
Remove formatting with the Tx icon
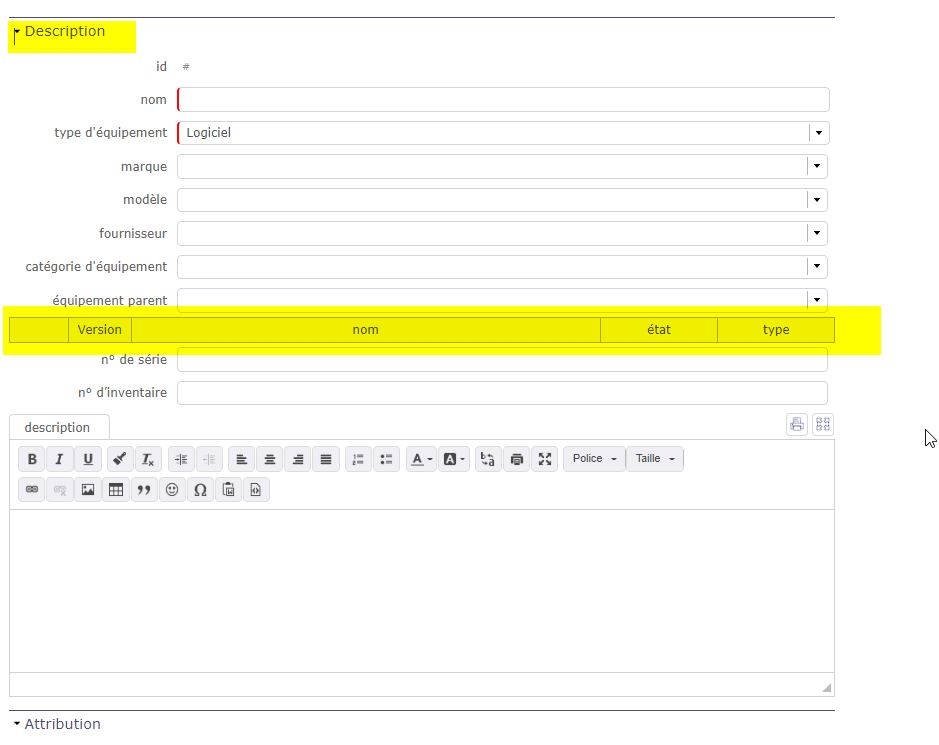pyautogui.click(x=148, y=459)
